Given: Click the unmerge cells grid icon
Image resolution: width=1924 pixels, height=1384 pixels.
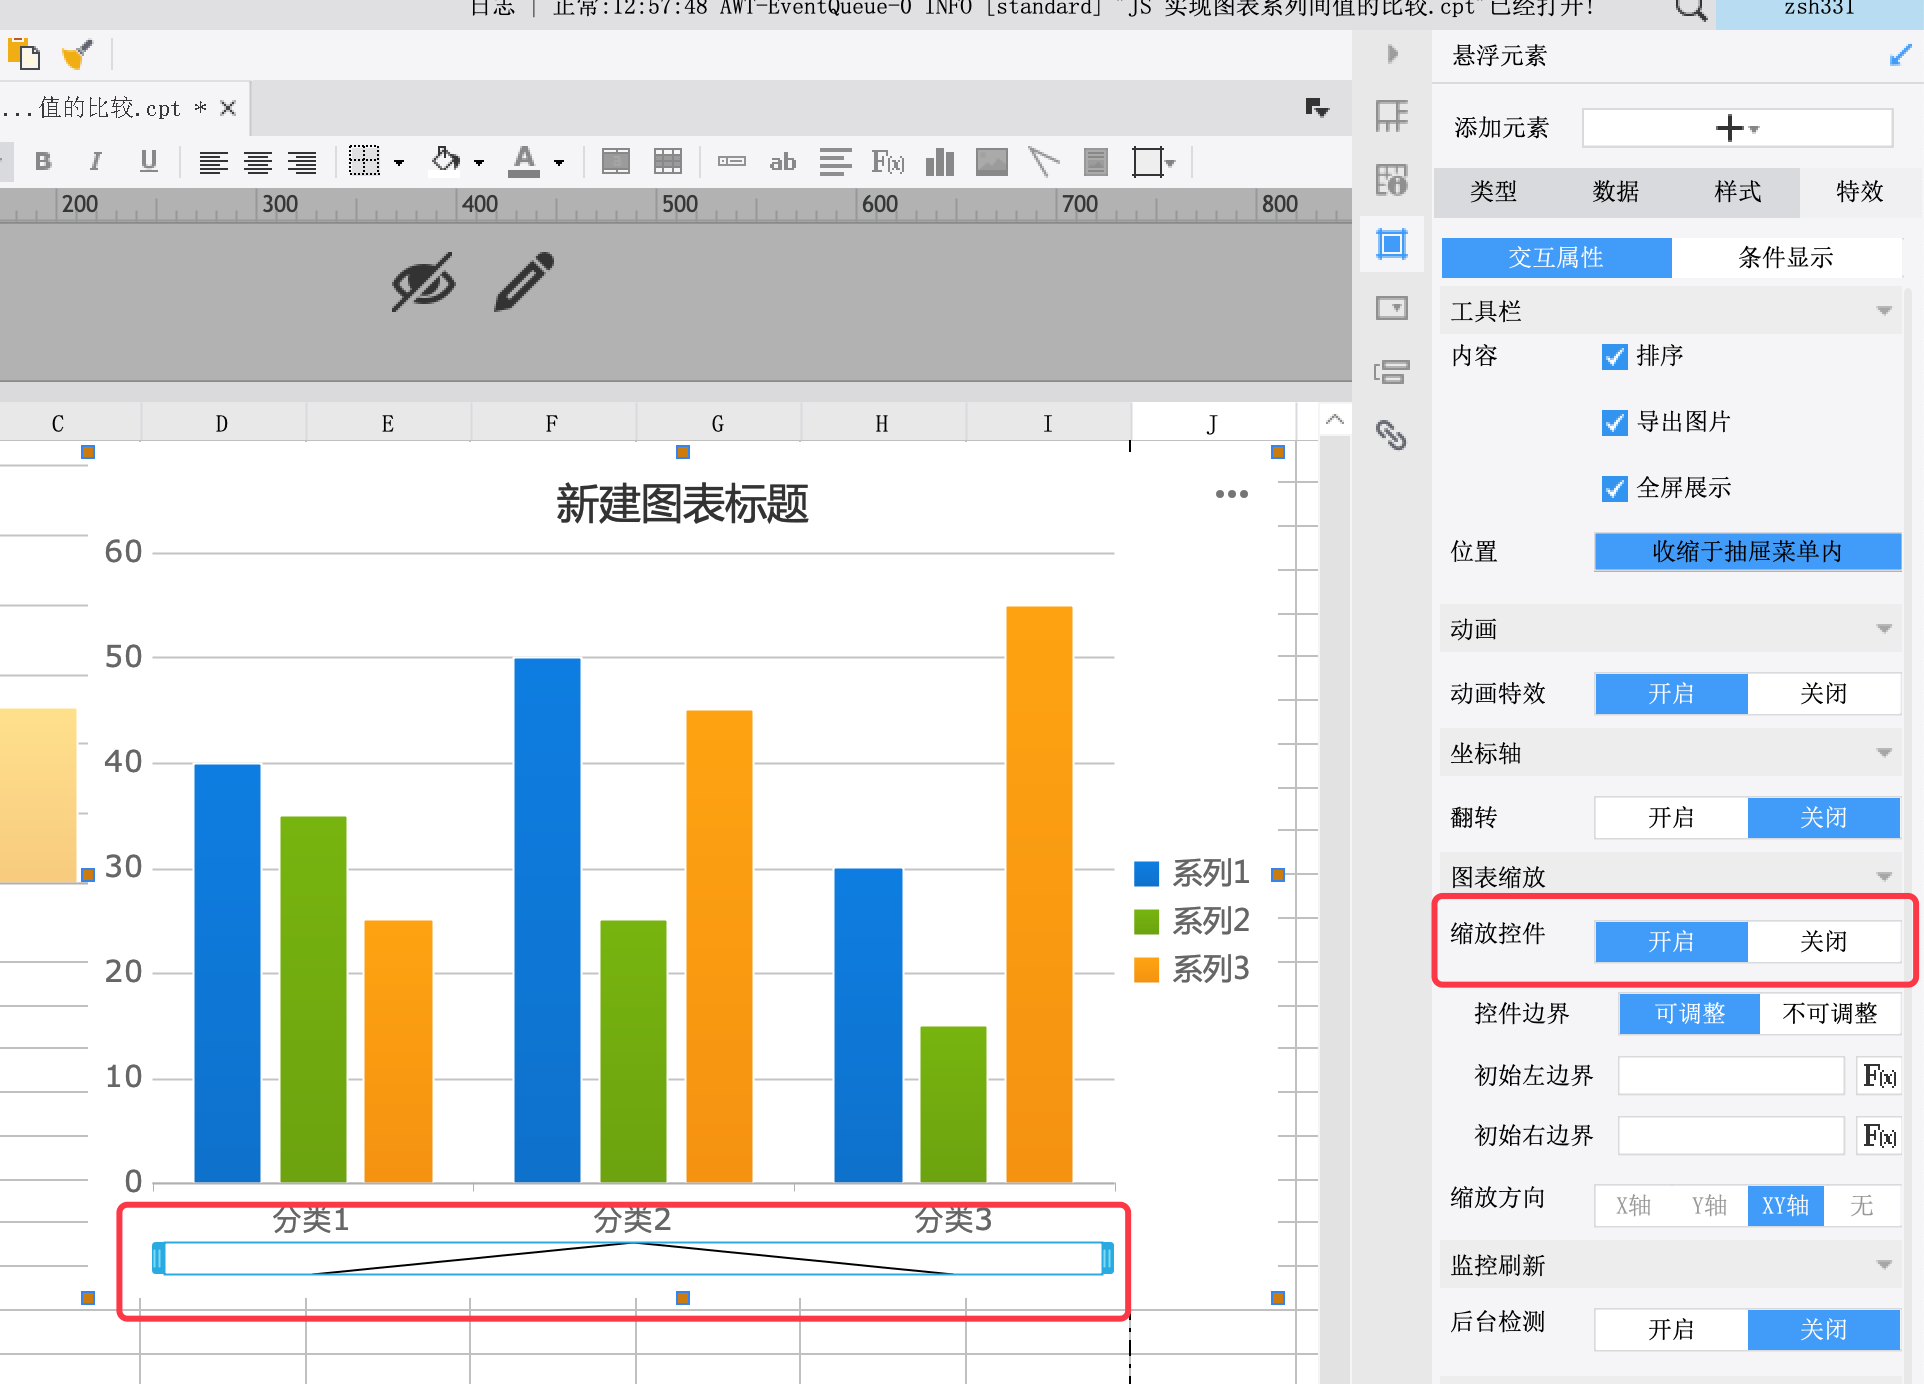Looking at the screenshot, I should point(668,161).
